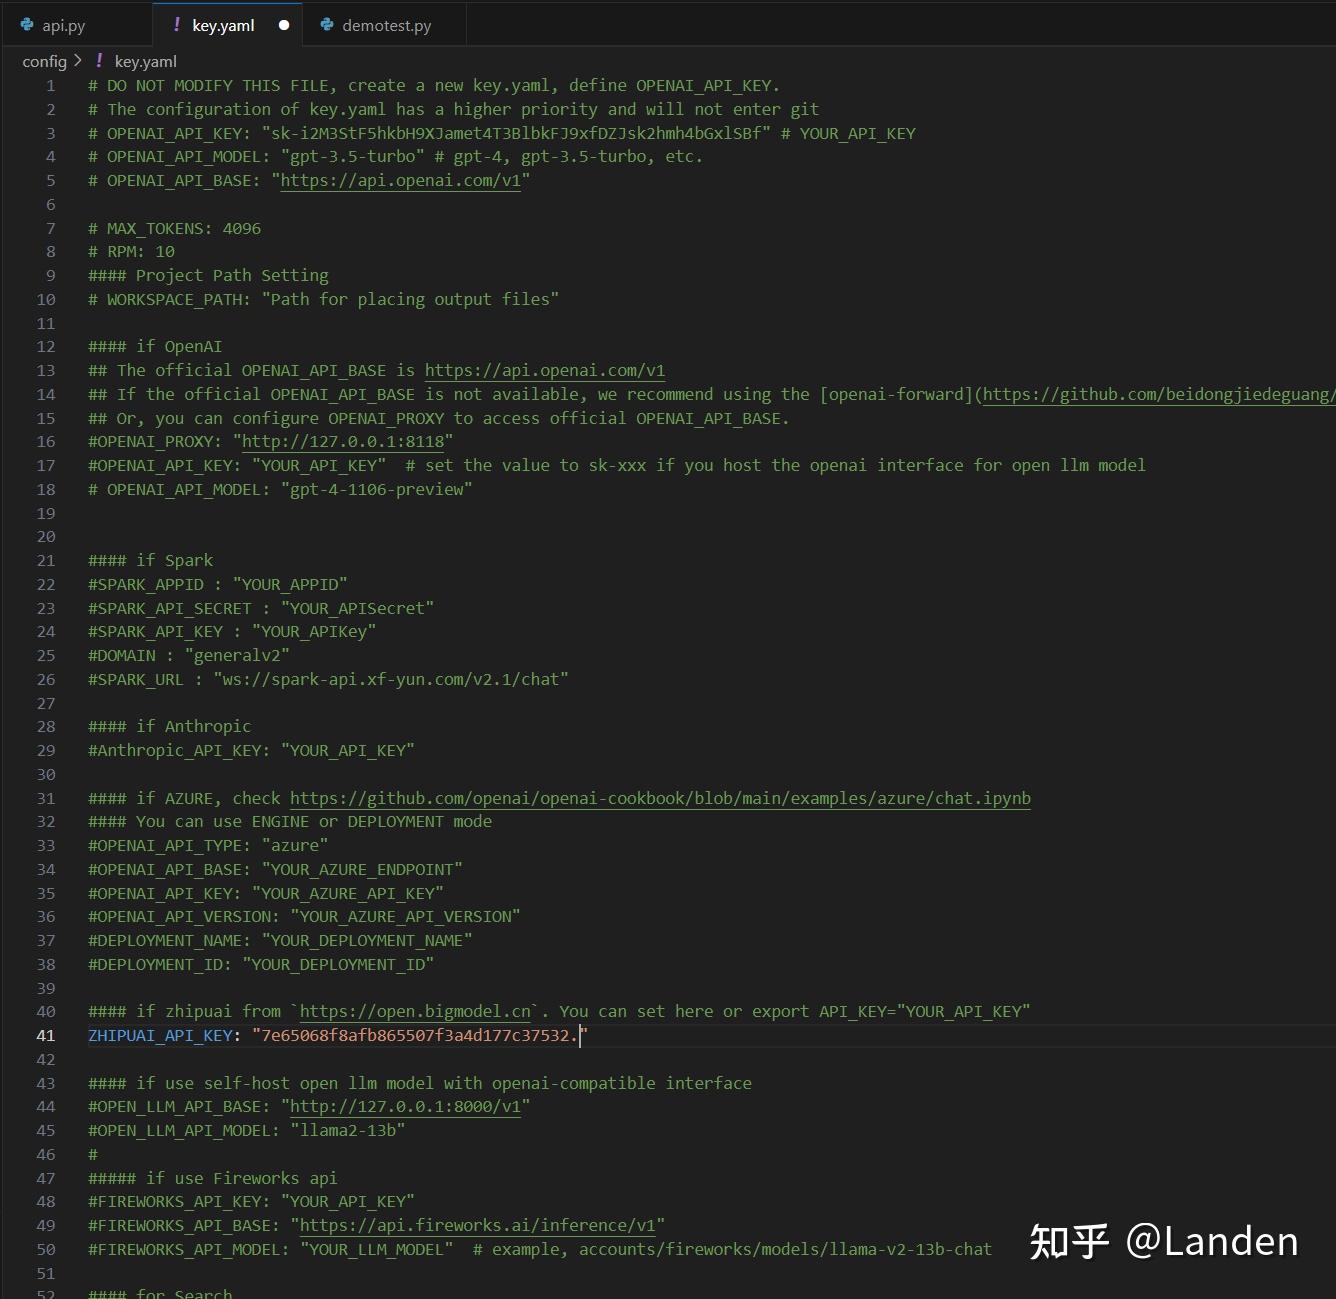This screenshot has height=1299, width=1336.
Task: Click the YAML icon on key.yaml tab
Action: click(177, 25)
